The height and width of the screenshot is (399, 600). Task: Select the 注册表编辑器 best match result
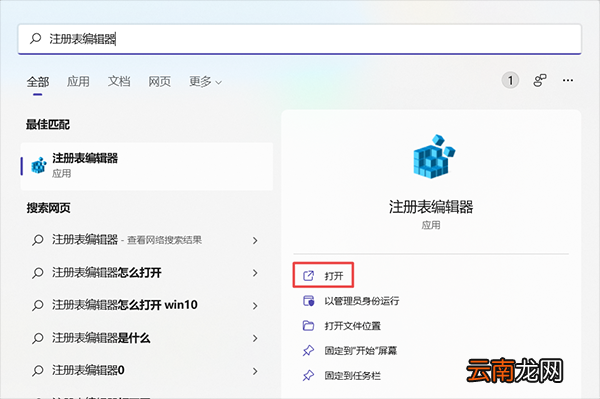click(x=147, y=166)
